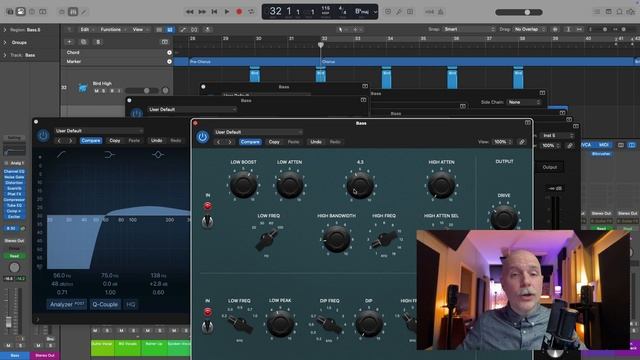Click Compare in the Vintage EQ plugin
This screenshot has height=360, width=640.
(x=250, y=142)
